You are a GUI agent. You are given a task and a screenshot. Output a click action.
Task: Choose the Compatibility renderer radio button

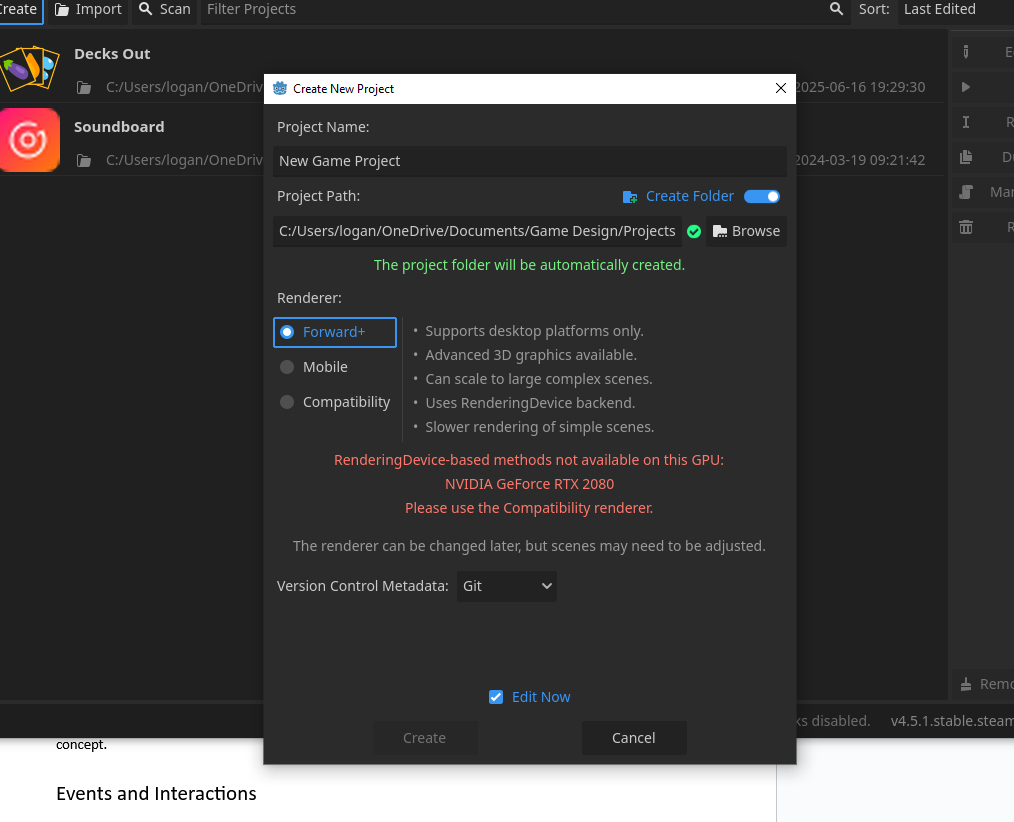(287, 402)
